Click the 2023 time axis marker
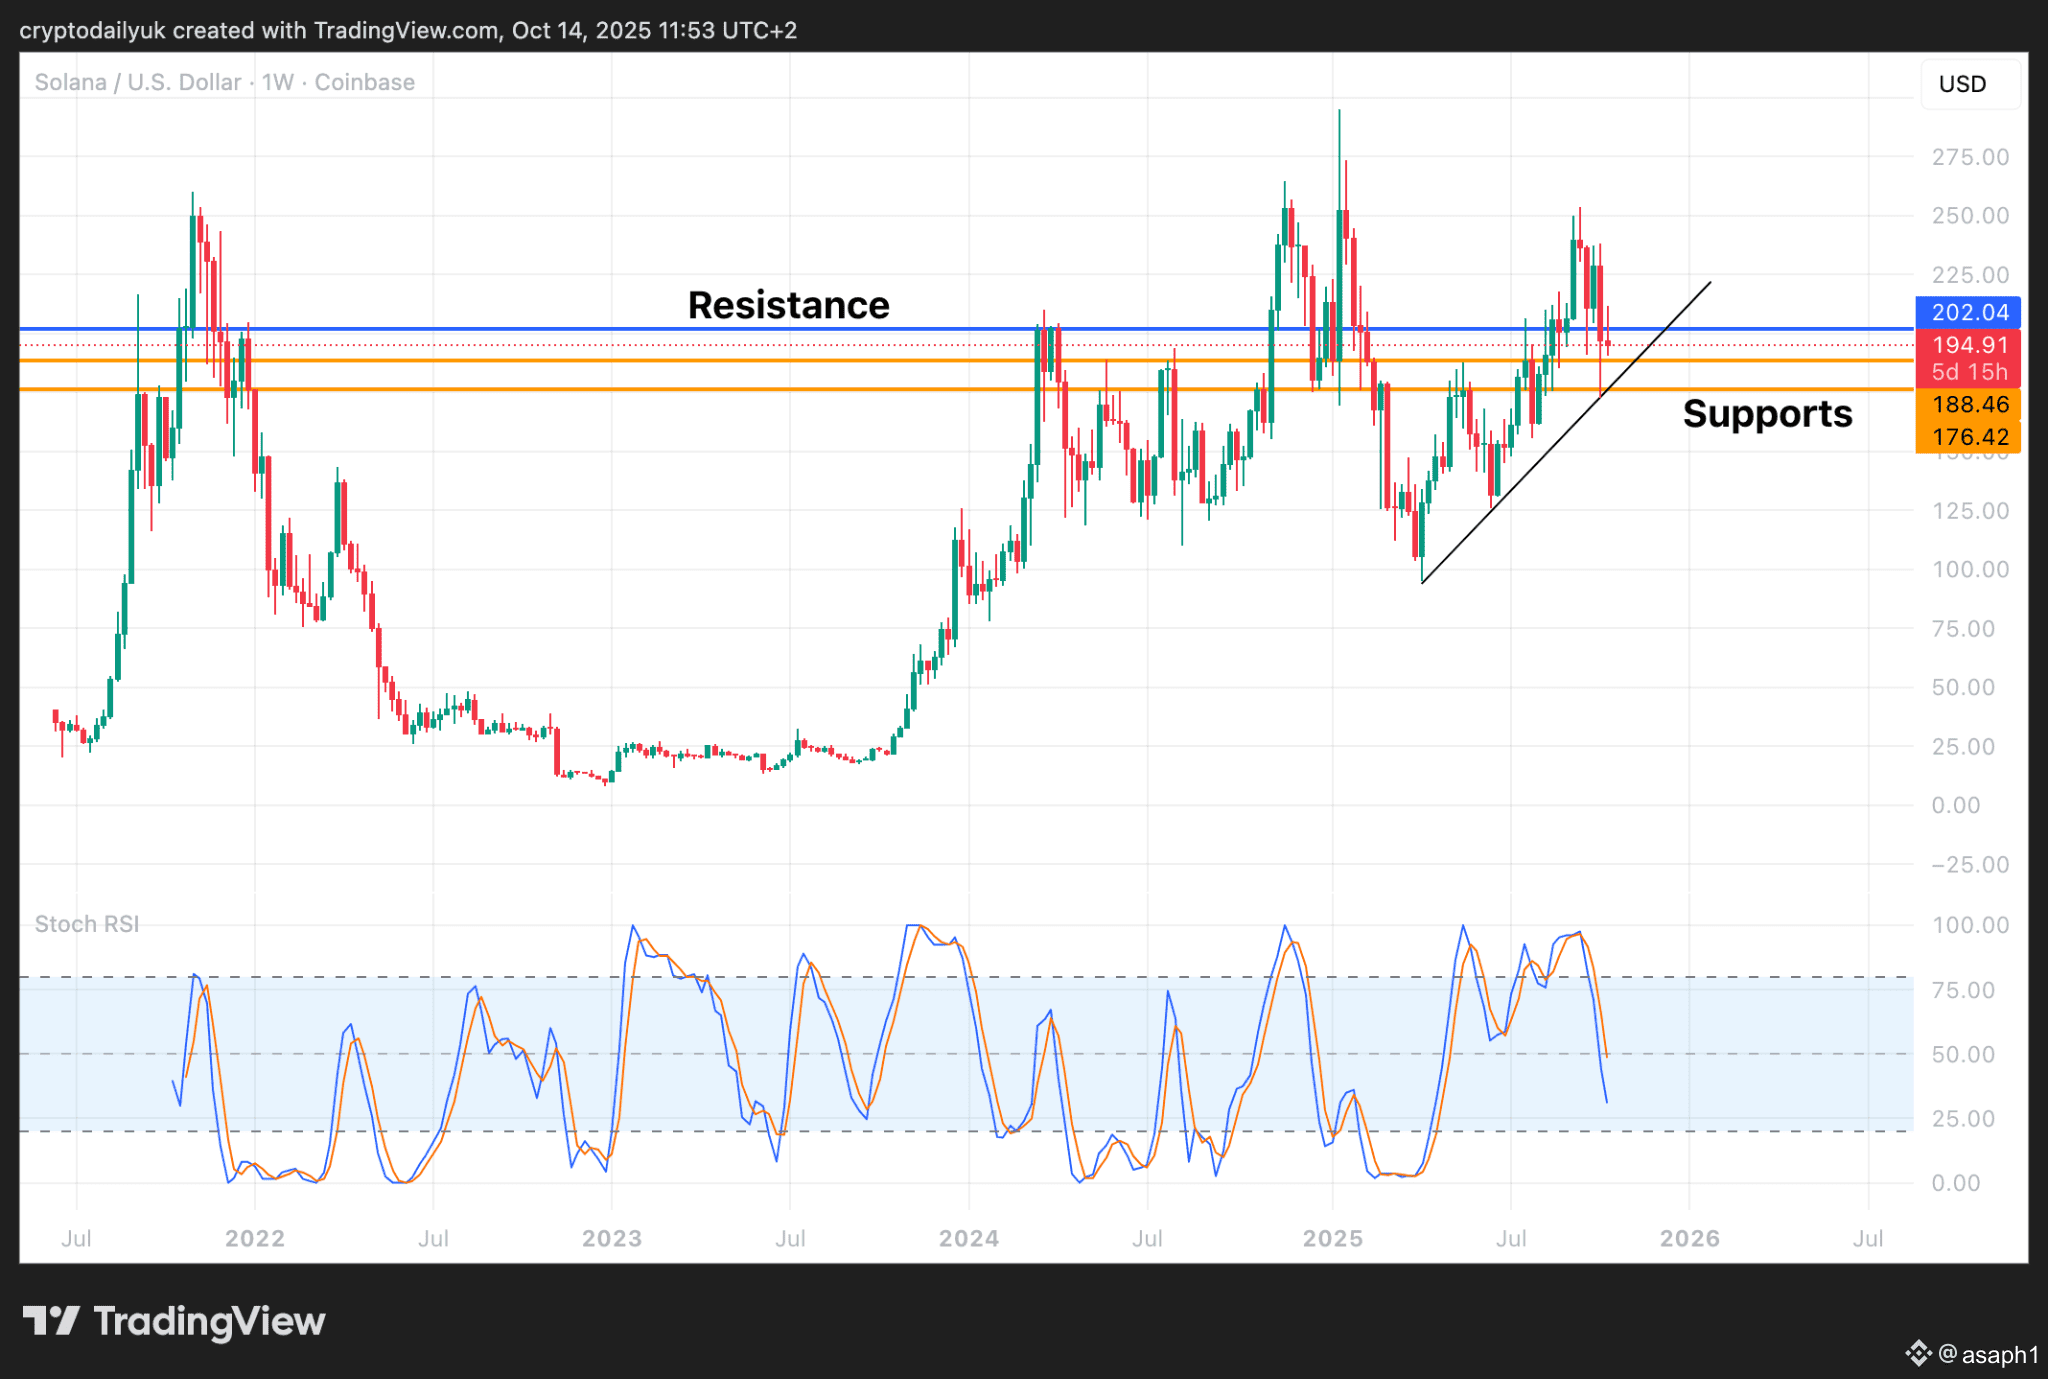The height and width of the screenshot is (1379, 2048). pyautogui.click(x=611, y=1238)
